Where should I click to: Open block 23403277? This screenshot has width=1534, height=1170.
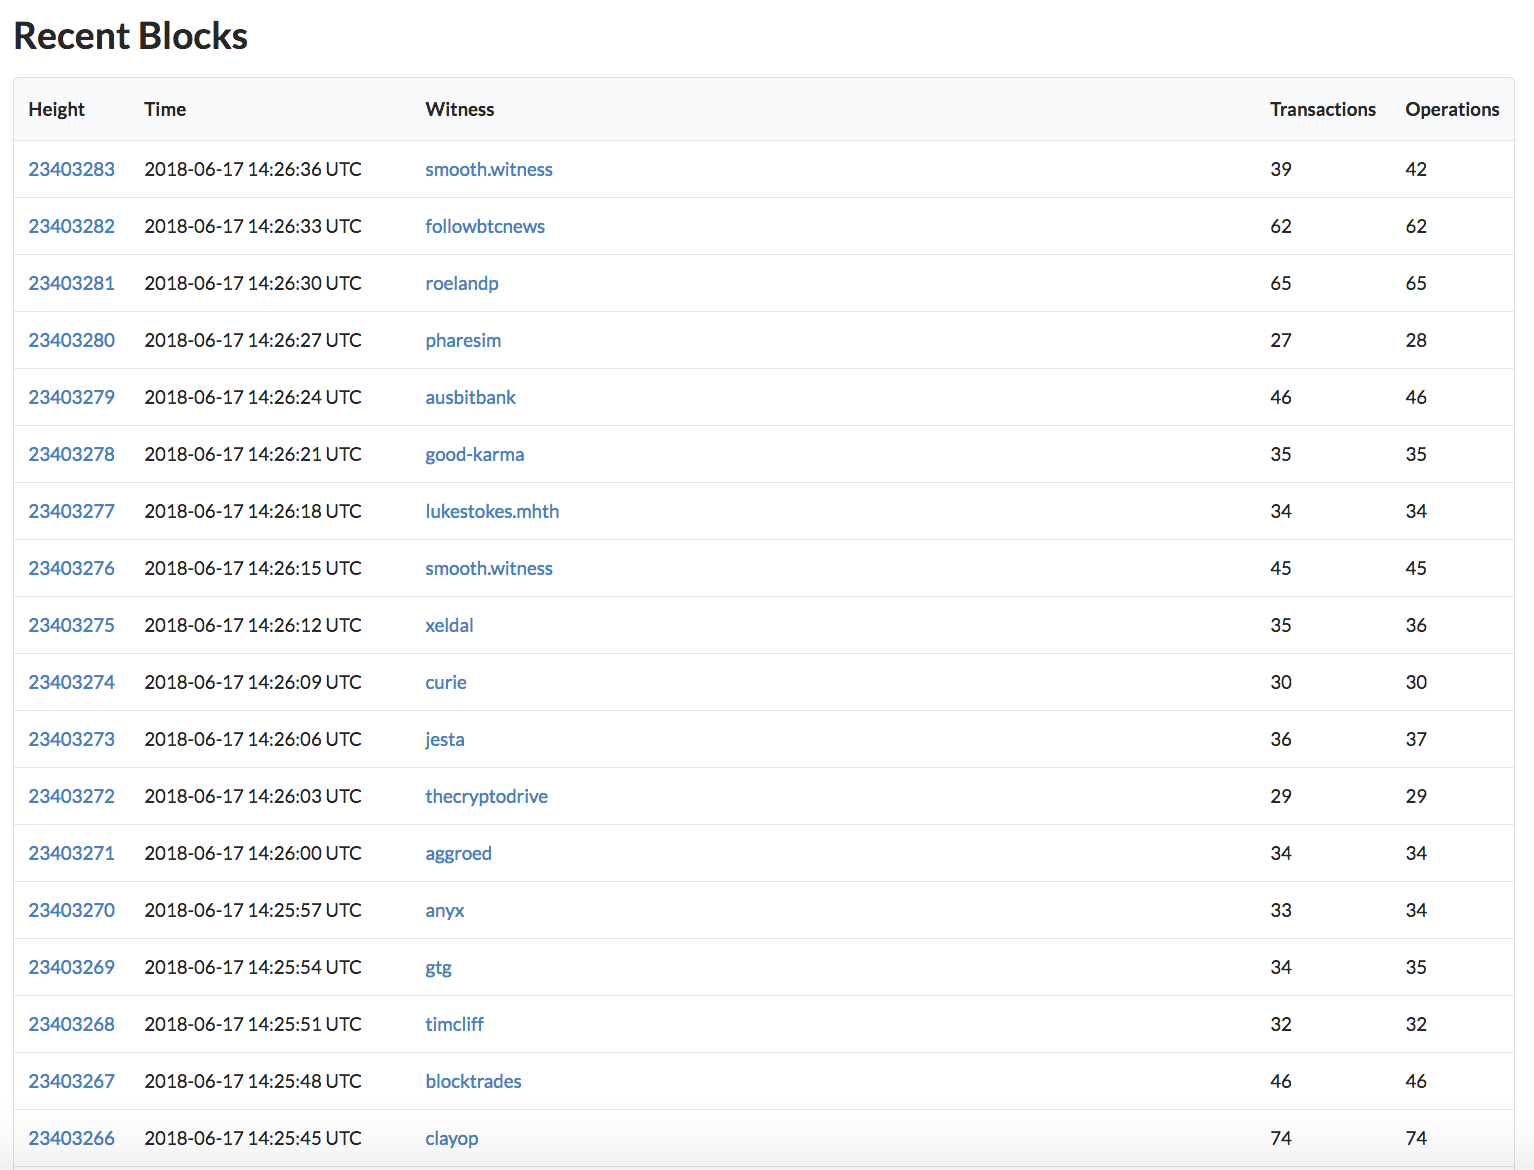(72, 511)
